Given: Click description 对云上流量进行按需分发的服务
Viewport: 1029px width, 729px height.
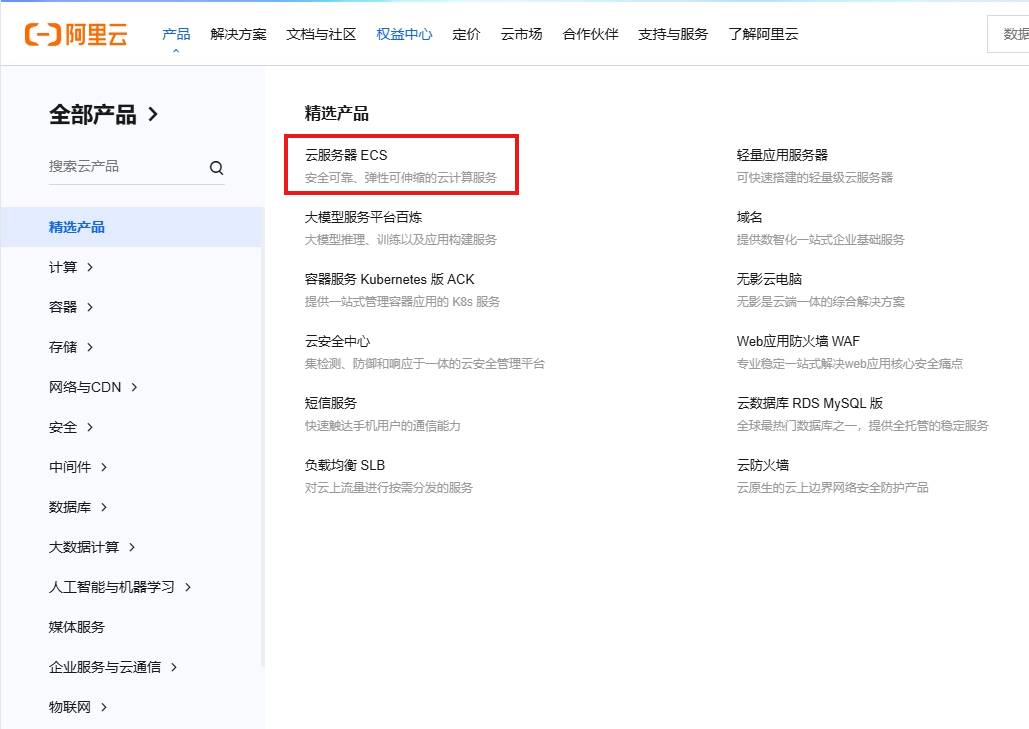Looking at the screenshot, I should (388, 488).
